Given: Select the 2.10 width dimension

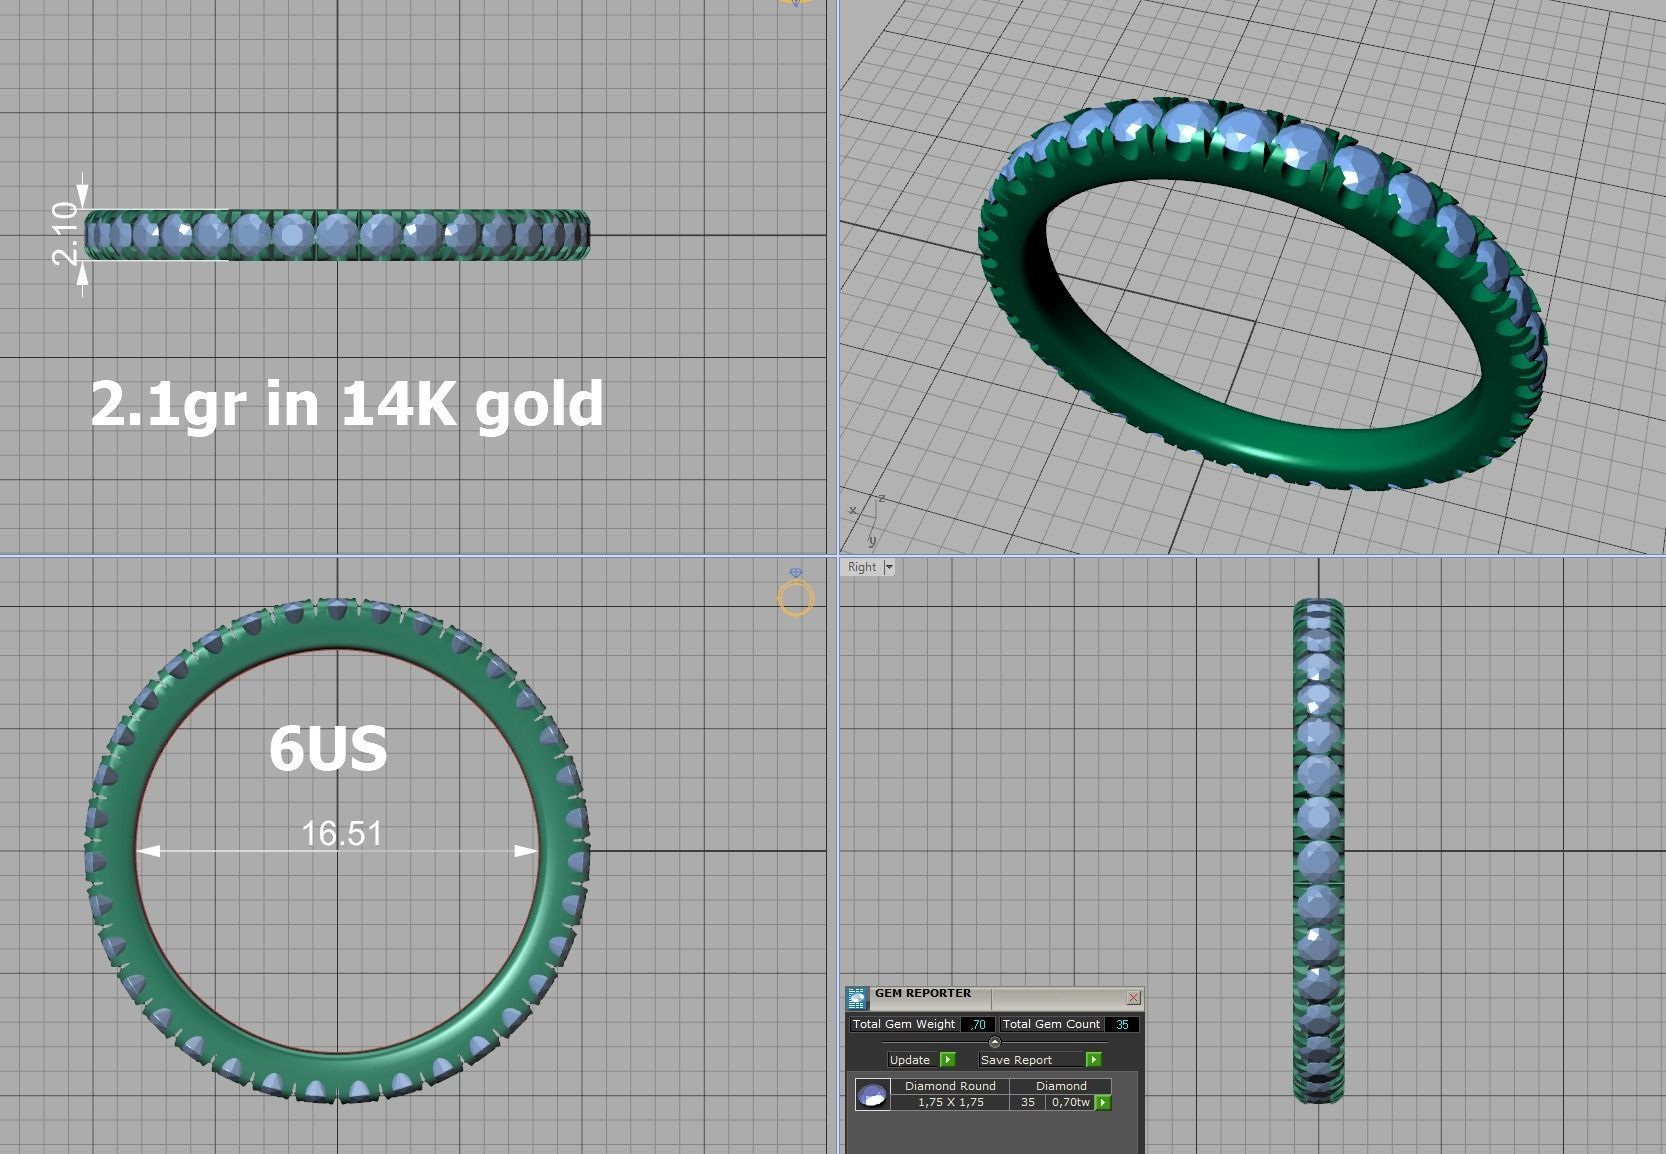Looking at the screenshot, I should (65, 232).
